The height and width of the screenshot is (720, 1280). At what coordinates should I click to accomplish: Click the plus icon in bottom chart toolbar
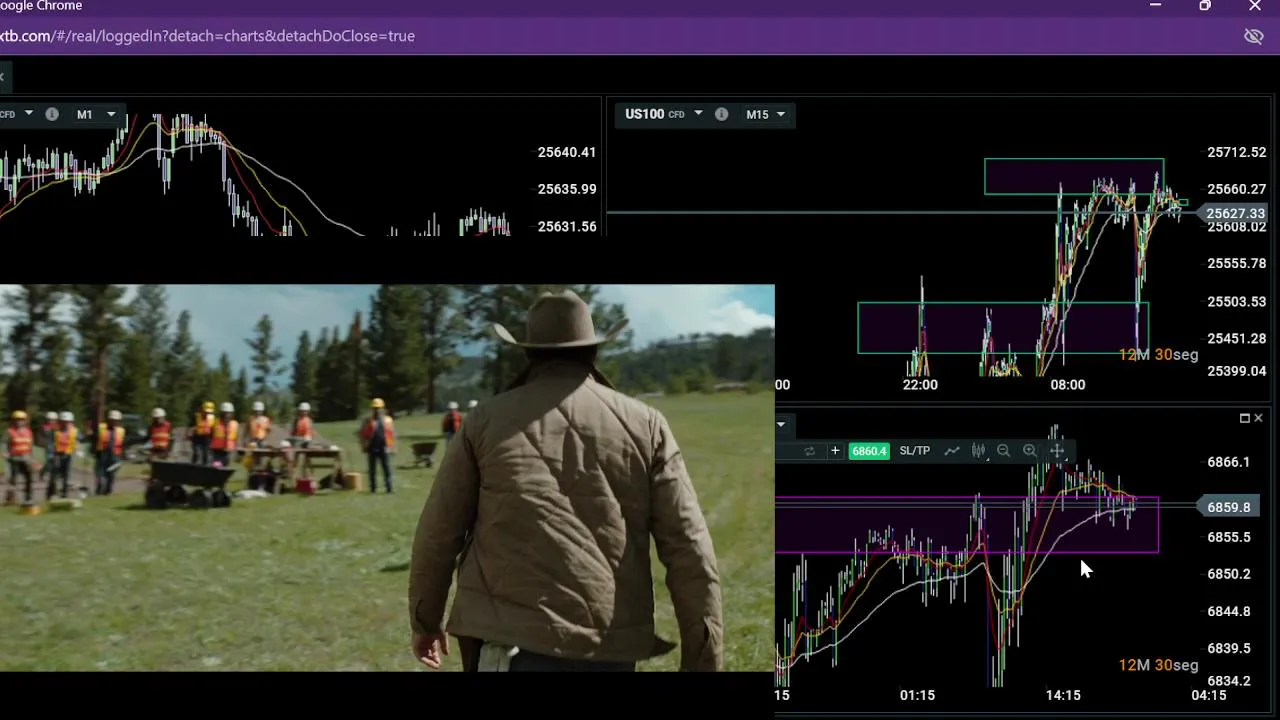(x=835, y=451)
